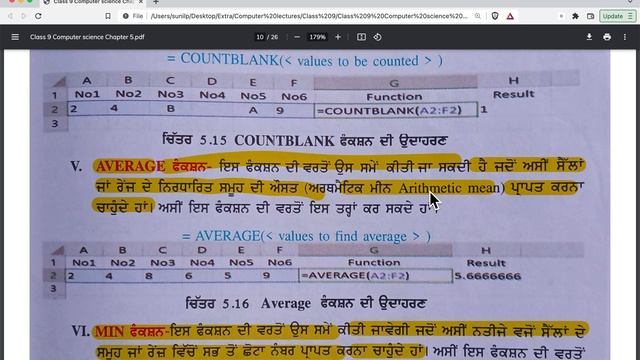Open Brave Rewards triangle icon
This screenshot has height=360, width=640.
(510, 16)
